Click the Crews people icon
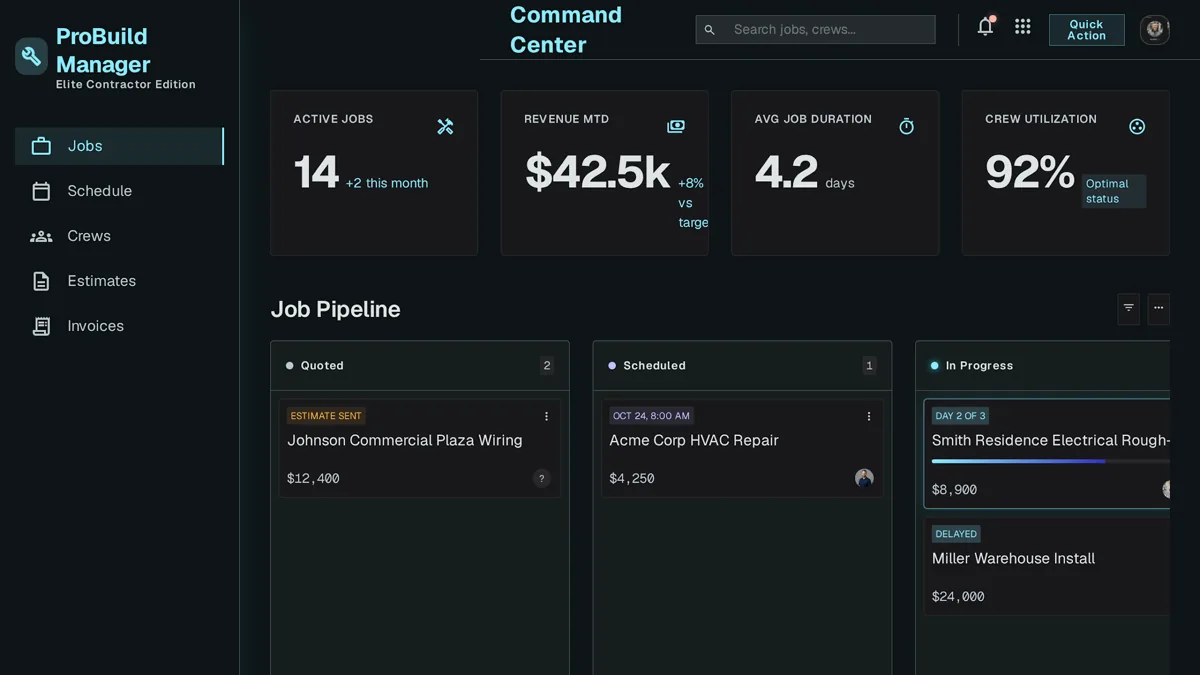Screen dimensions: 1200x675 pos(41,236)
